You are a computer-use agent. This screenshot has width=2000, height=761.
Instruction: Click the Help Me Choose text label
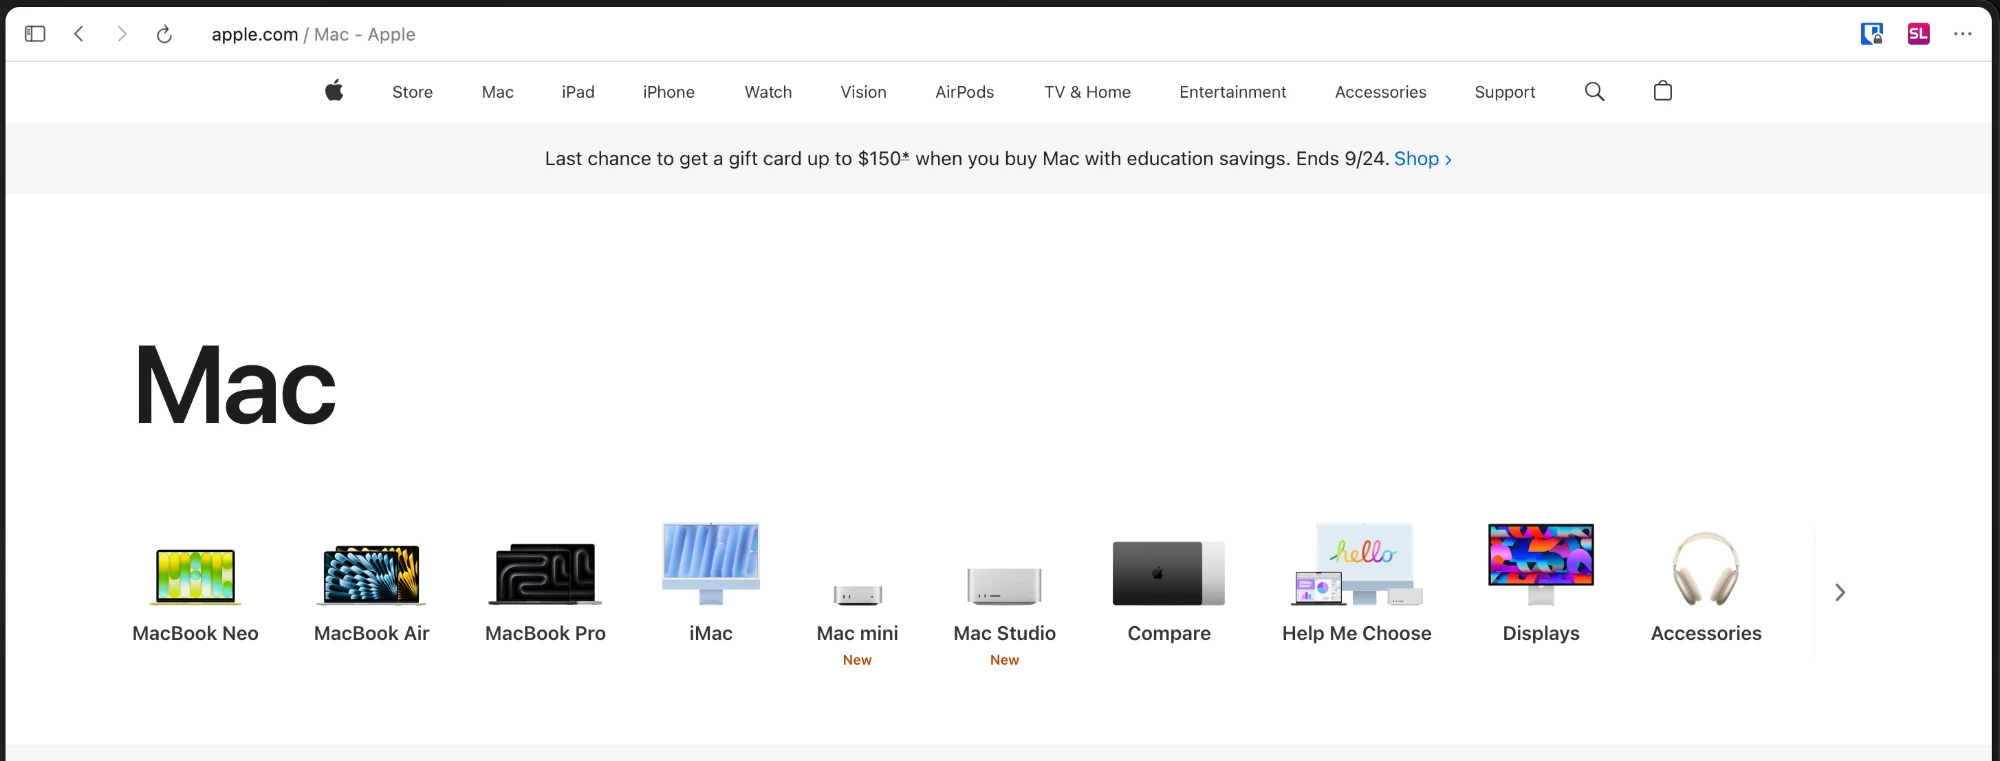[x=1357, y=633]
